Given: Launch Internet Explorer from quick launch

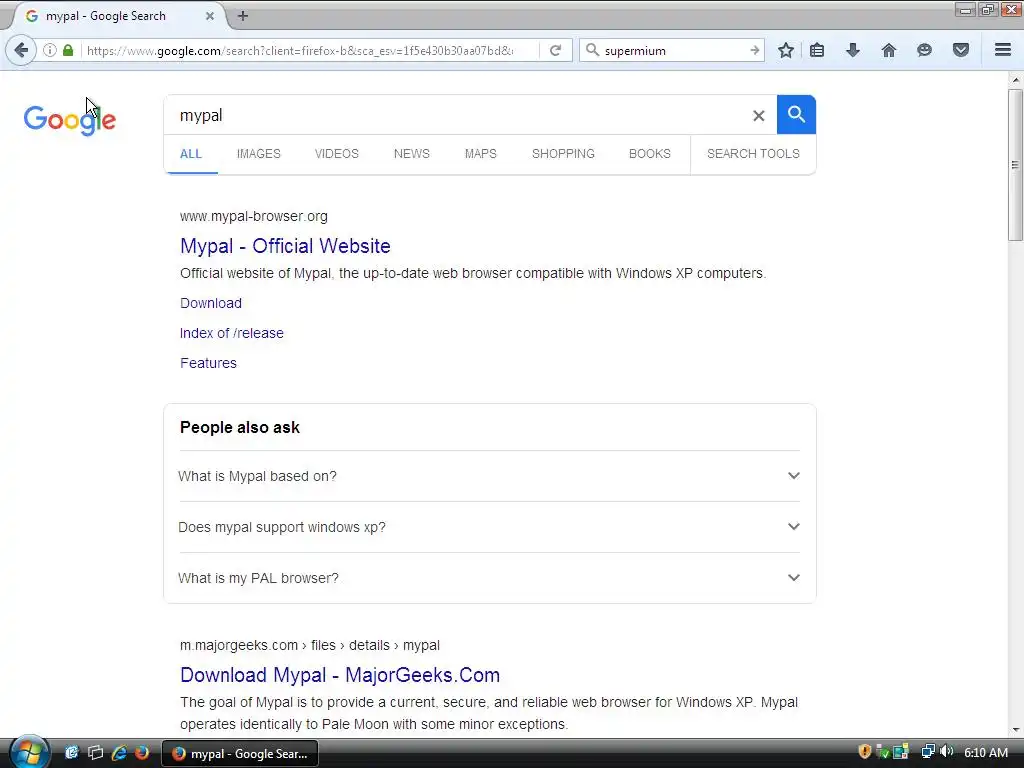Looking at the screenshot, I should coord(119,753).
